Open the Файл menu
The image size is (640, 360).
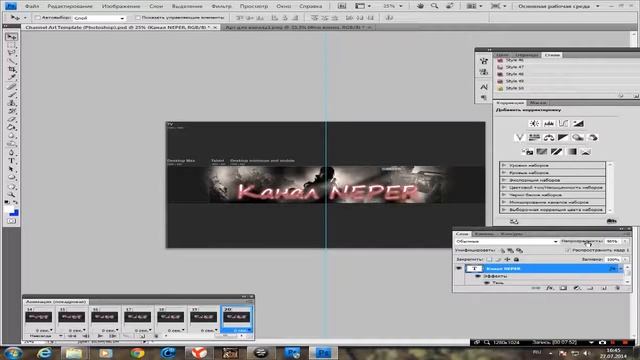coord(32,6)
